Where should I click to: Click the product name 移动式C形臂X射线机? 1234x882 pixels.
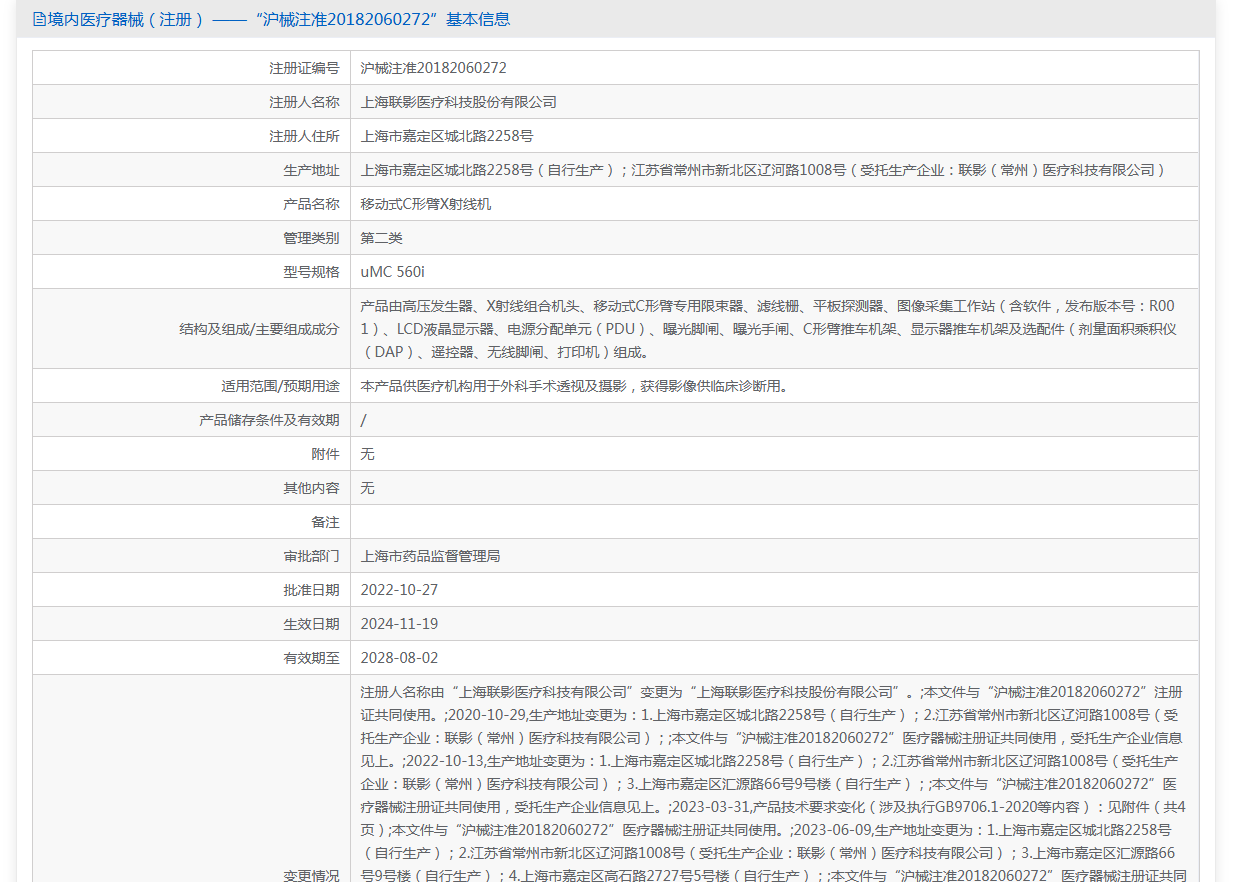(426, 204)
